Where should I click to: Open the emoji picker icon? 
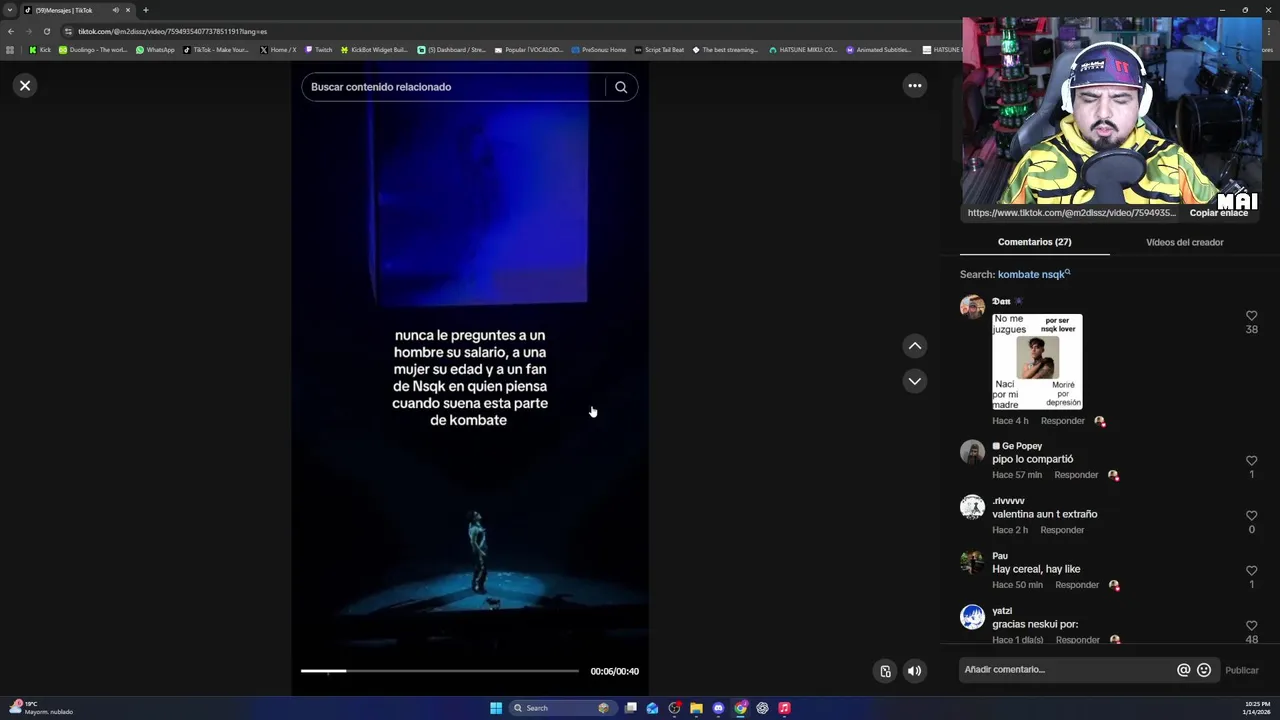[x=1204, y=670]
